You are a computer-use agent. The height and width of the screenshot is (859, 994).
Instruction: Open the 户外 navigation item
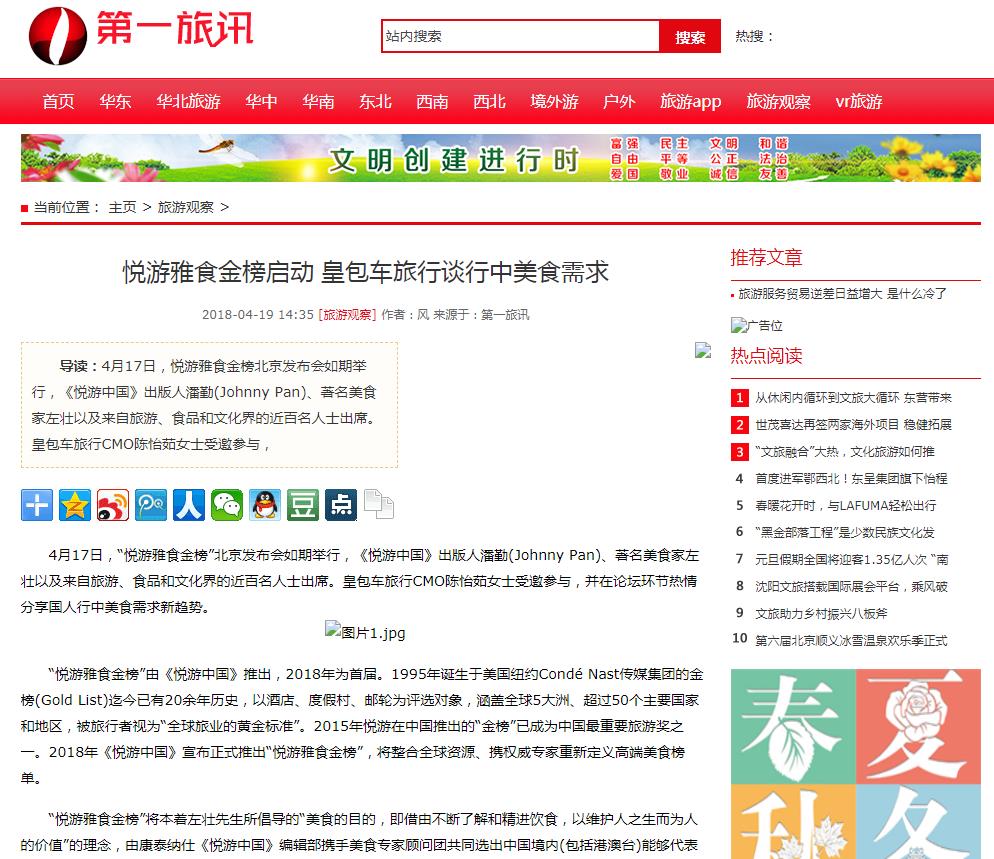(x=619, y=101)
